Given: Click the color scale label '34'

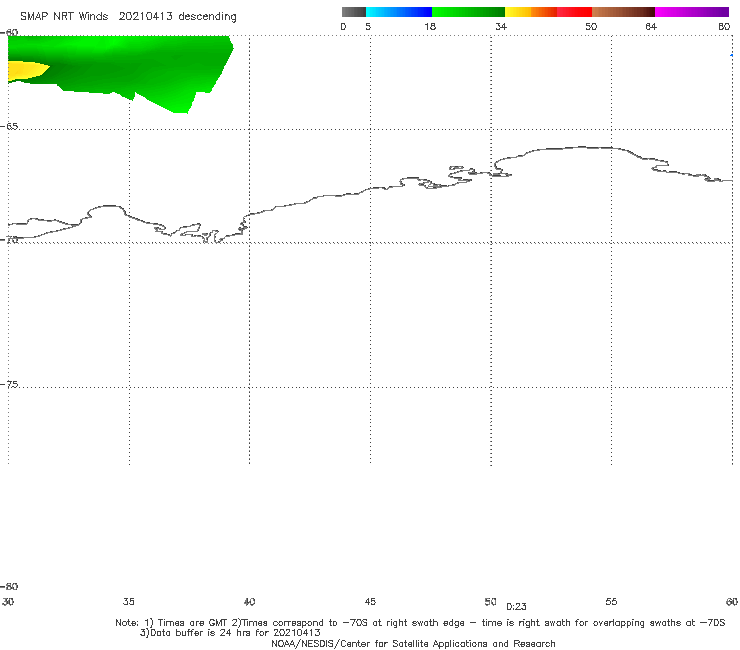Looking at the screenshot, I should [x=501, y=27].
